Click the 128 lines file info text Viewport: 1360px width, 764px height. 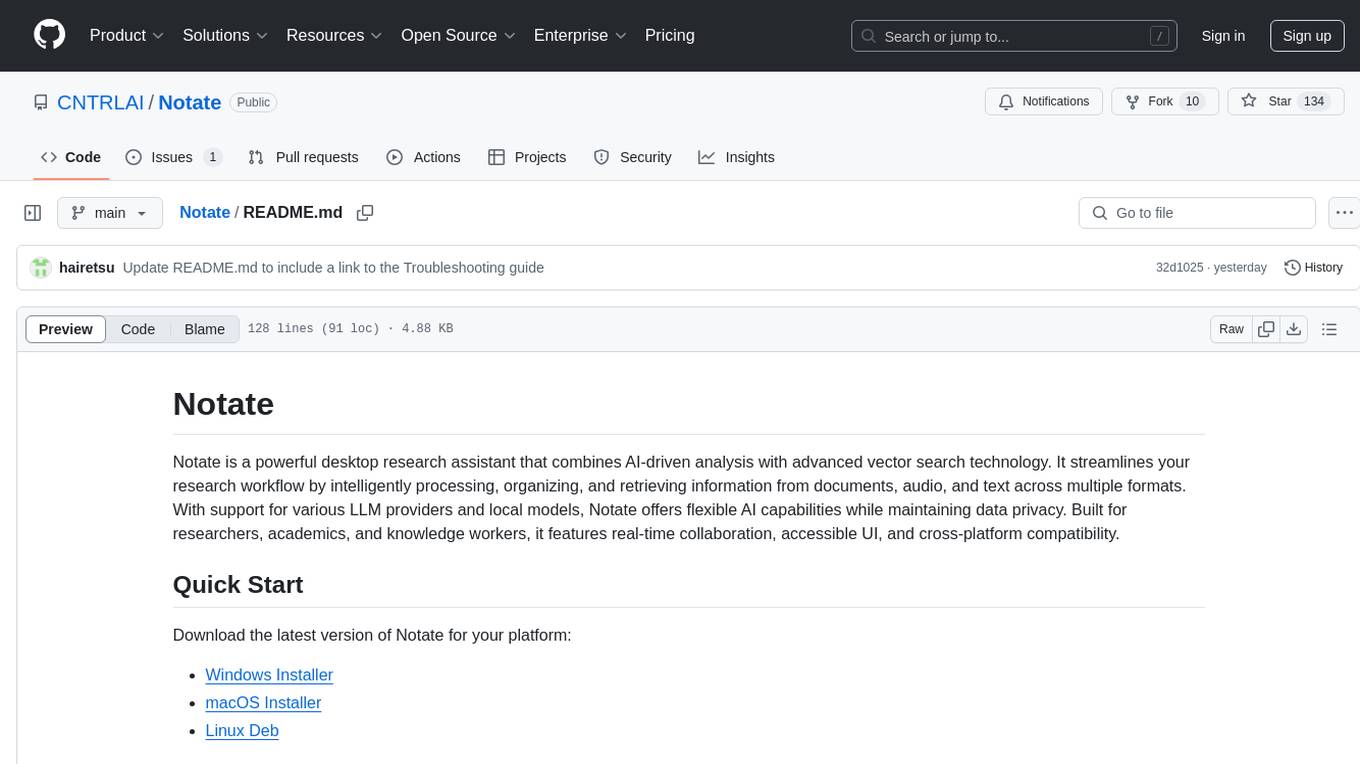coord(350,329)
